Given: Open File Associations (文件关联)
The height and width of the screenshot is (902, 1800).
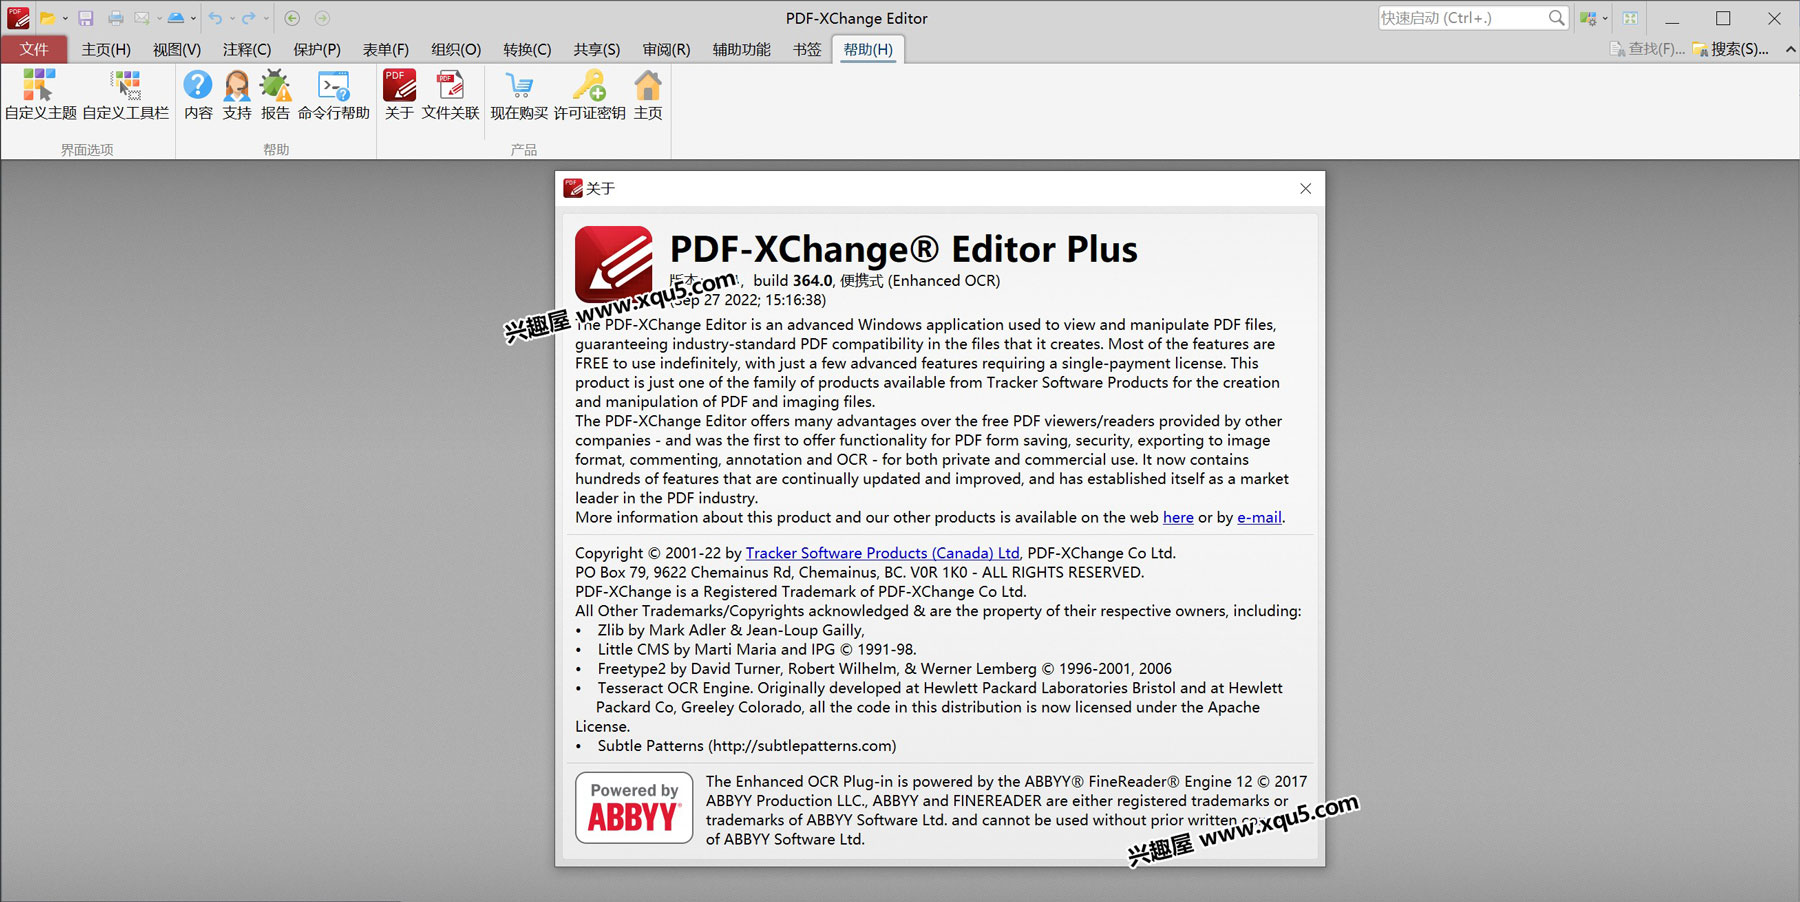Looking at the screenshot, I should click(450, 95).
